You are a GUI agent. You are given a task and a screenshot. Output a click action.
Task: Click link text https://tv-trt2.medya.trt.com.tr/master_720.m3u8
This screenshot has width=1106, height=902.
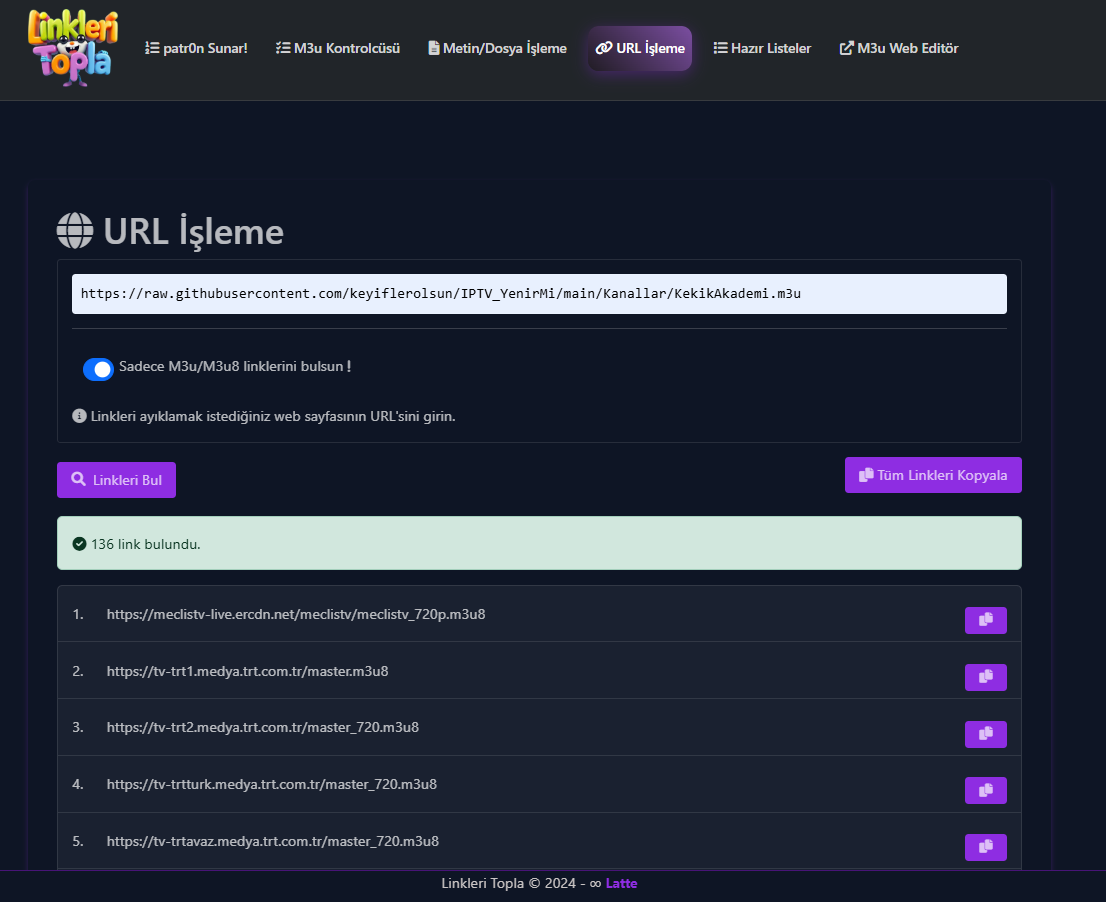click(262, 728)
